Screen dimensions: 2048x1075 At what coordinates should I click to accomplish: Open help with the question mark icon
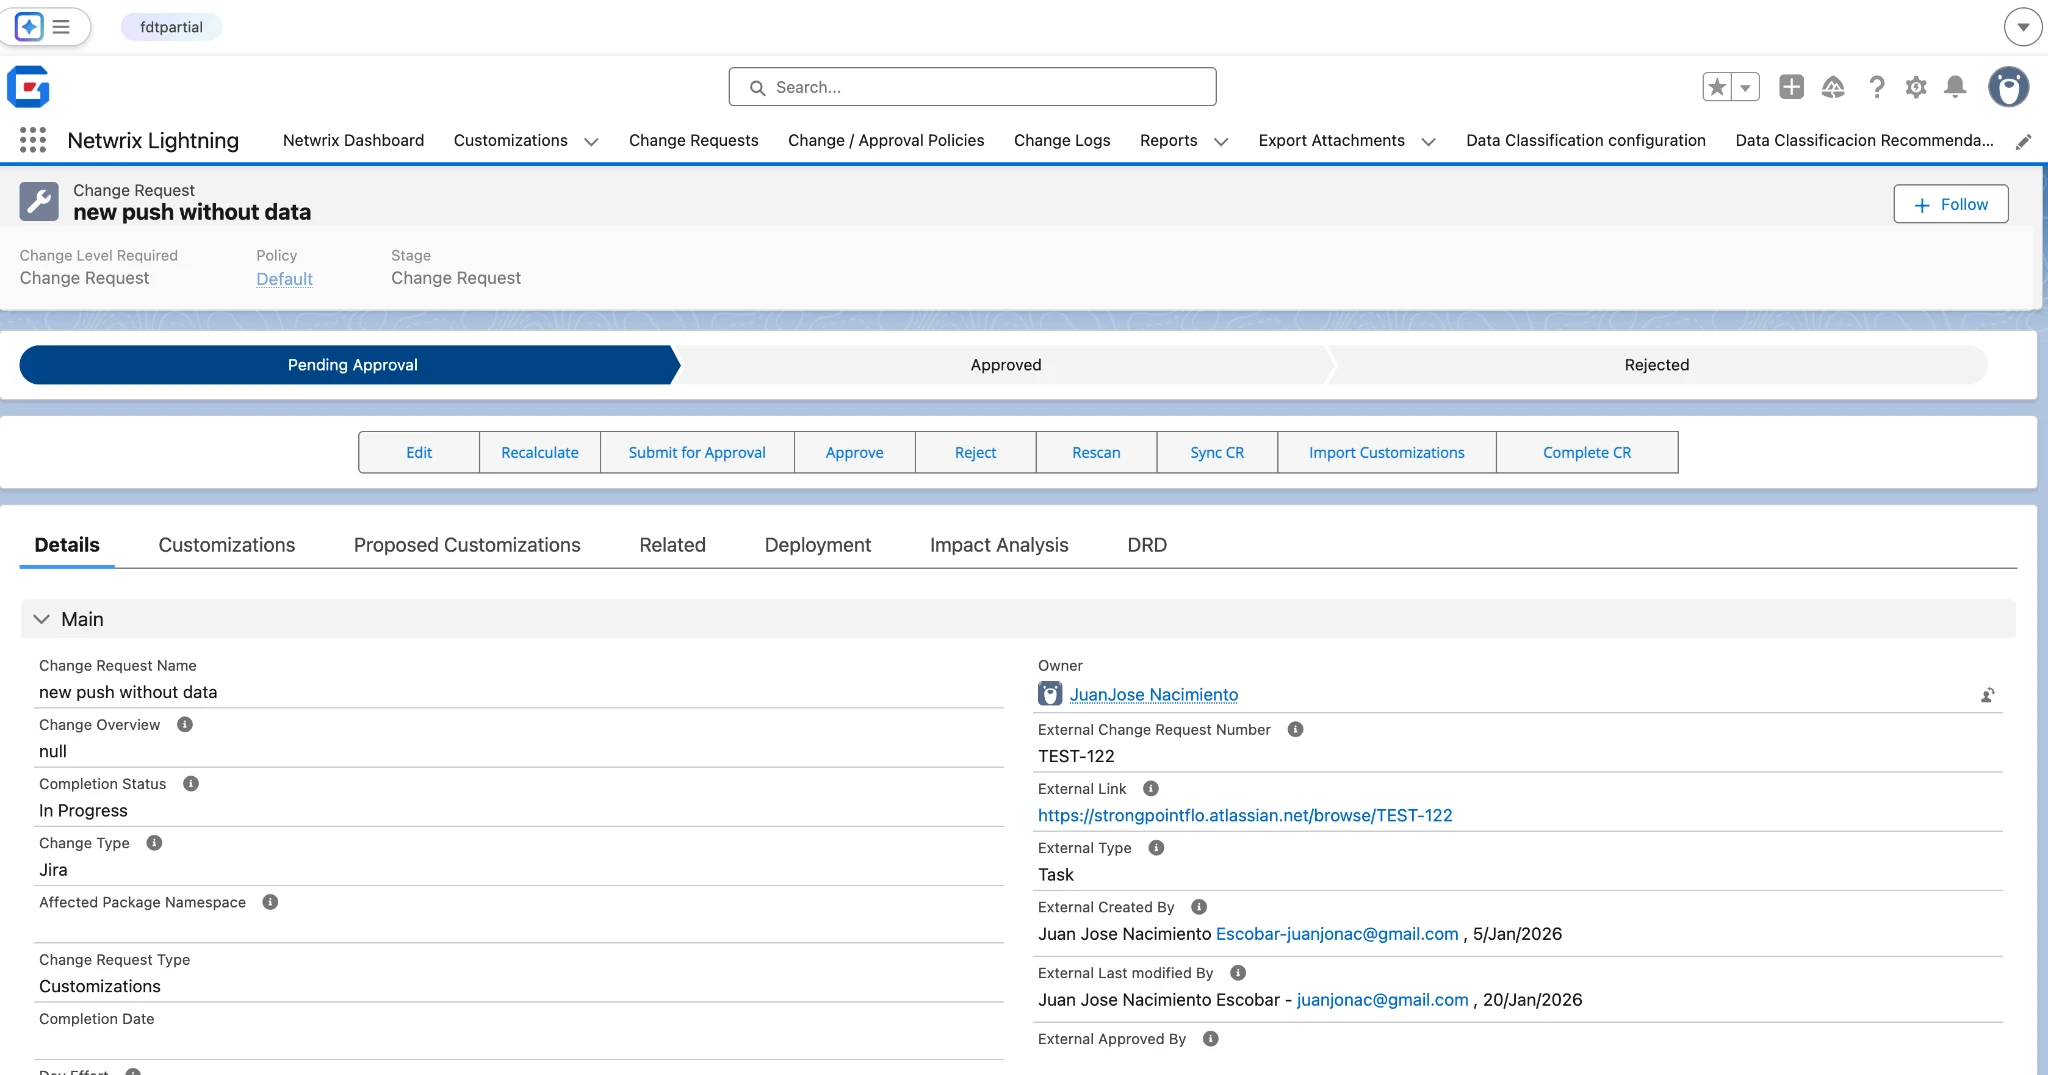click(x=1877, y=87)
